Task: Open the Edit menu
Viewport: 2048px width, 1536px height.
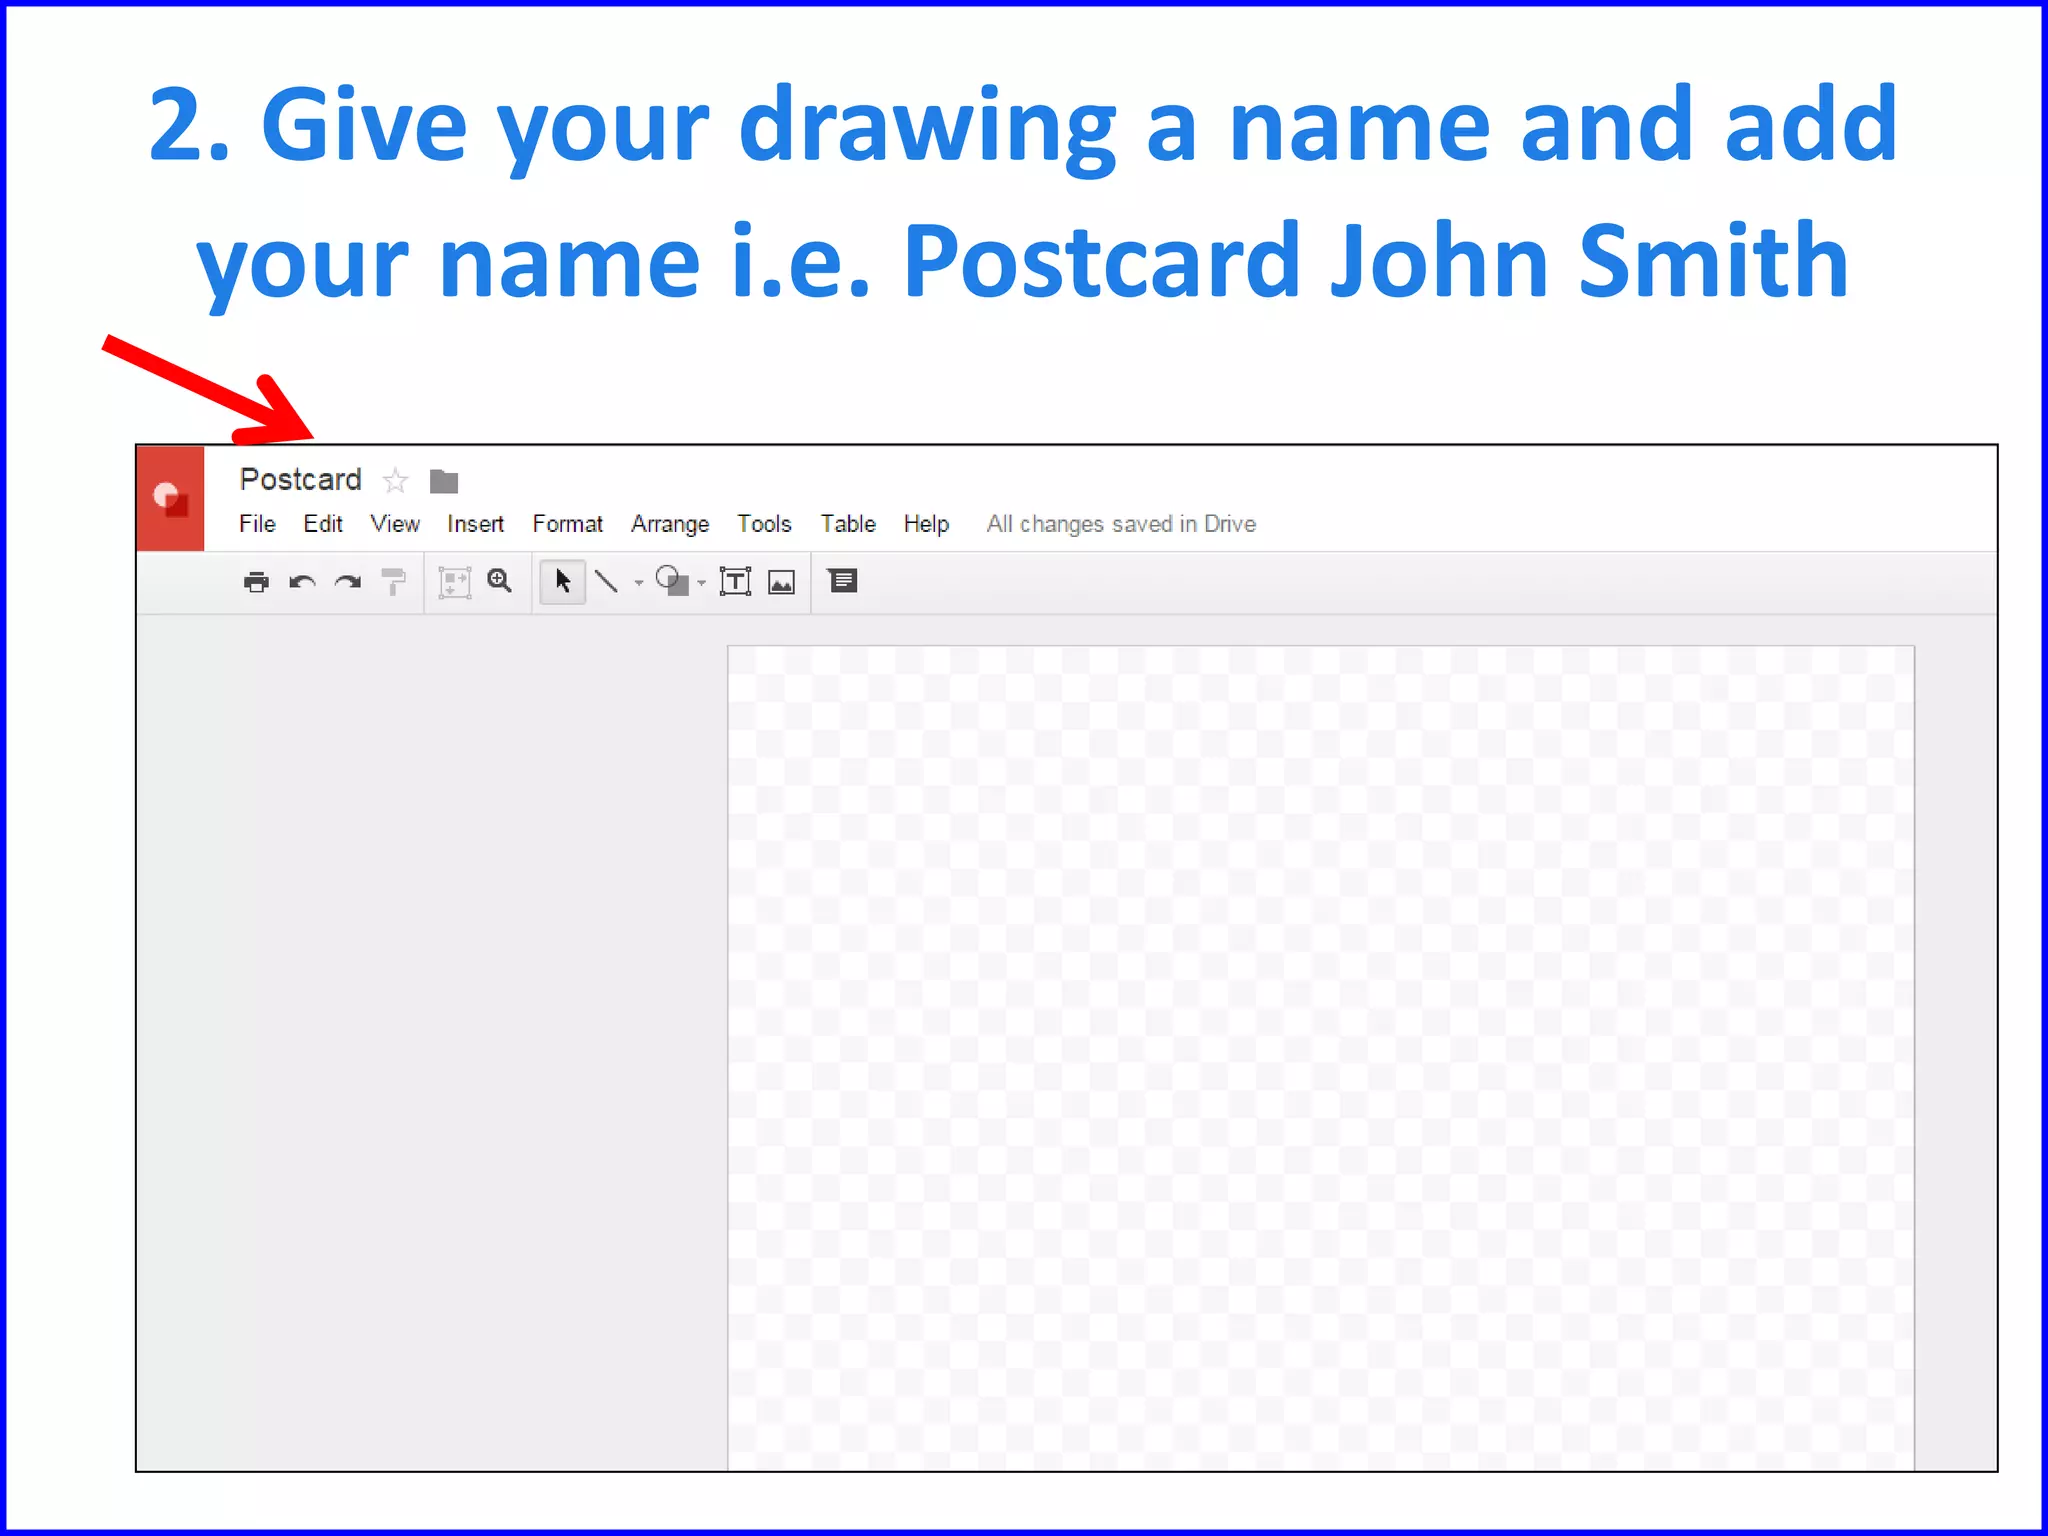Action: 323,524
